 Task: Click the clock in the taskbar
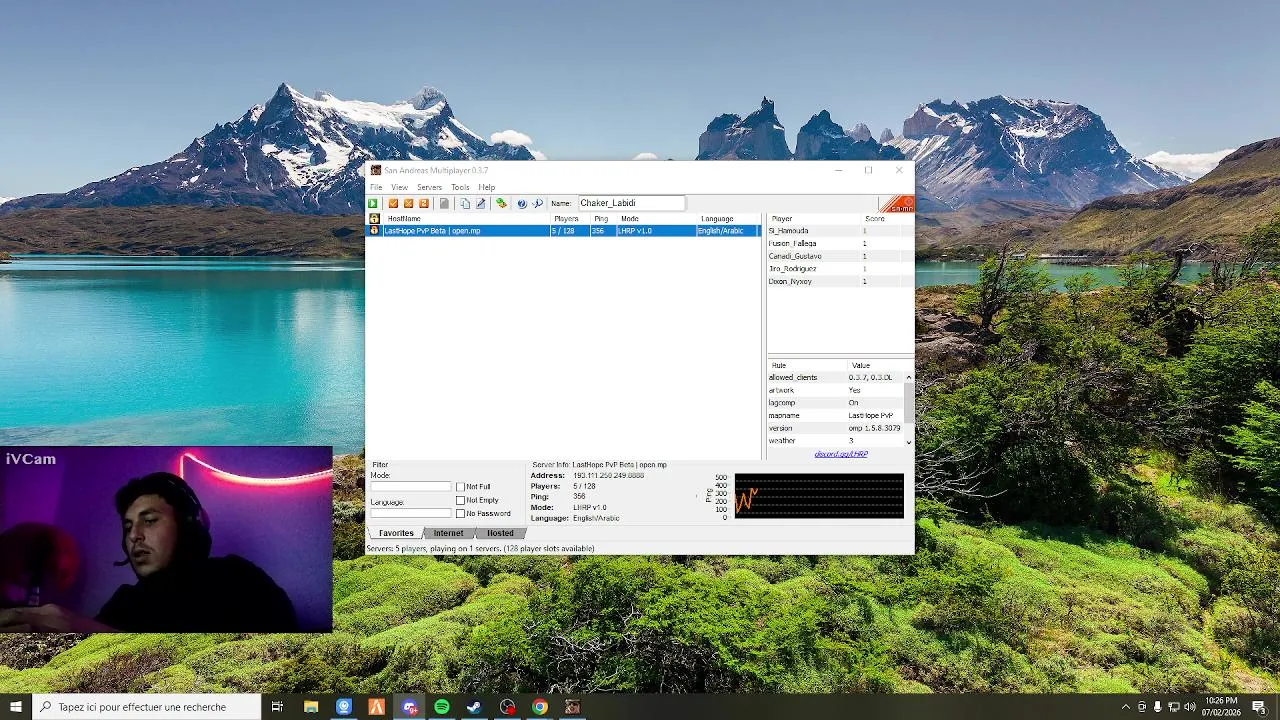[1222, 707]
